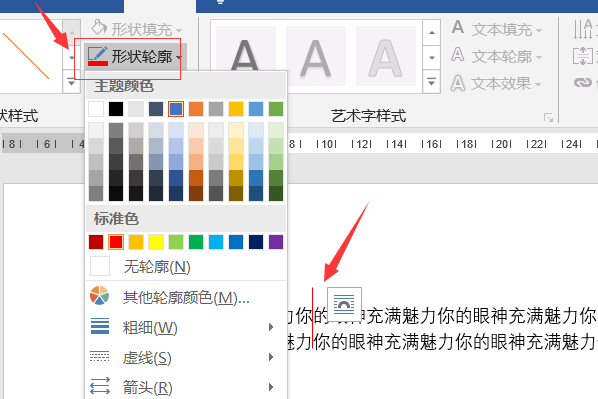Screen dimensions: 598x399
Task: Click the 文本轮廓 outlined A icon
Action: coord(458,55)
